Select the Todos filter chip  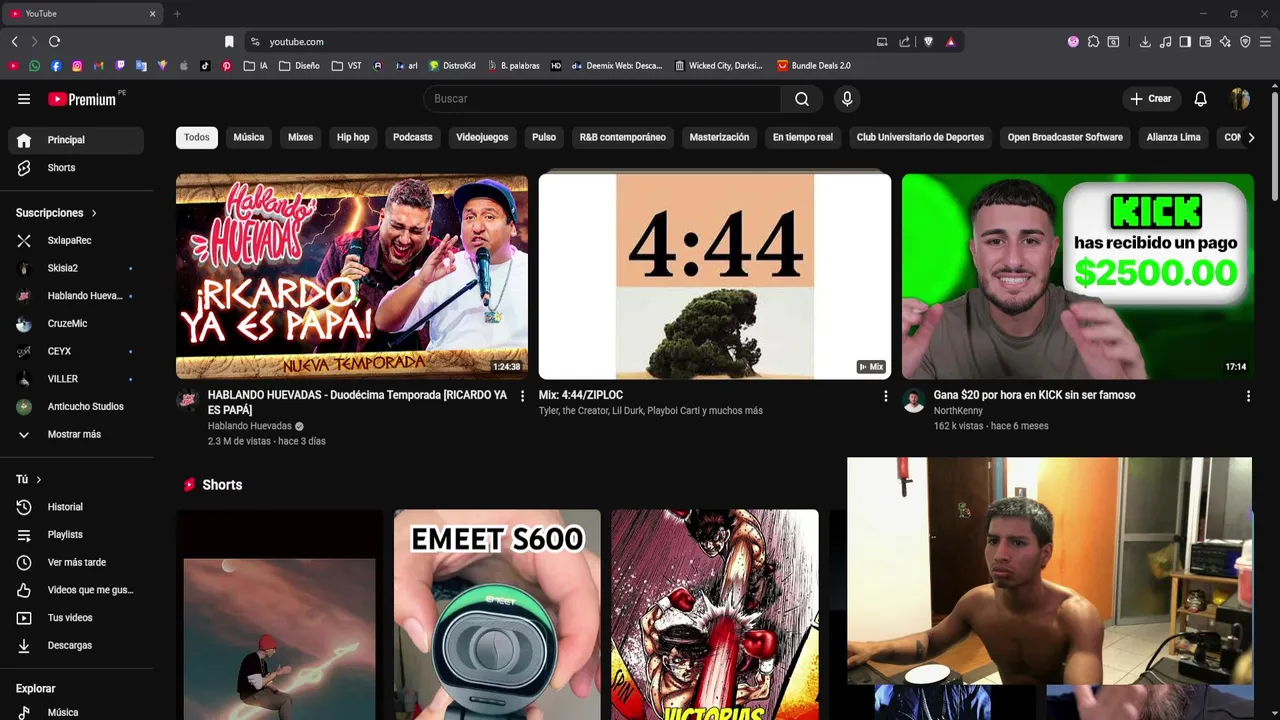(x=197, y=138)
